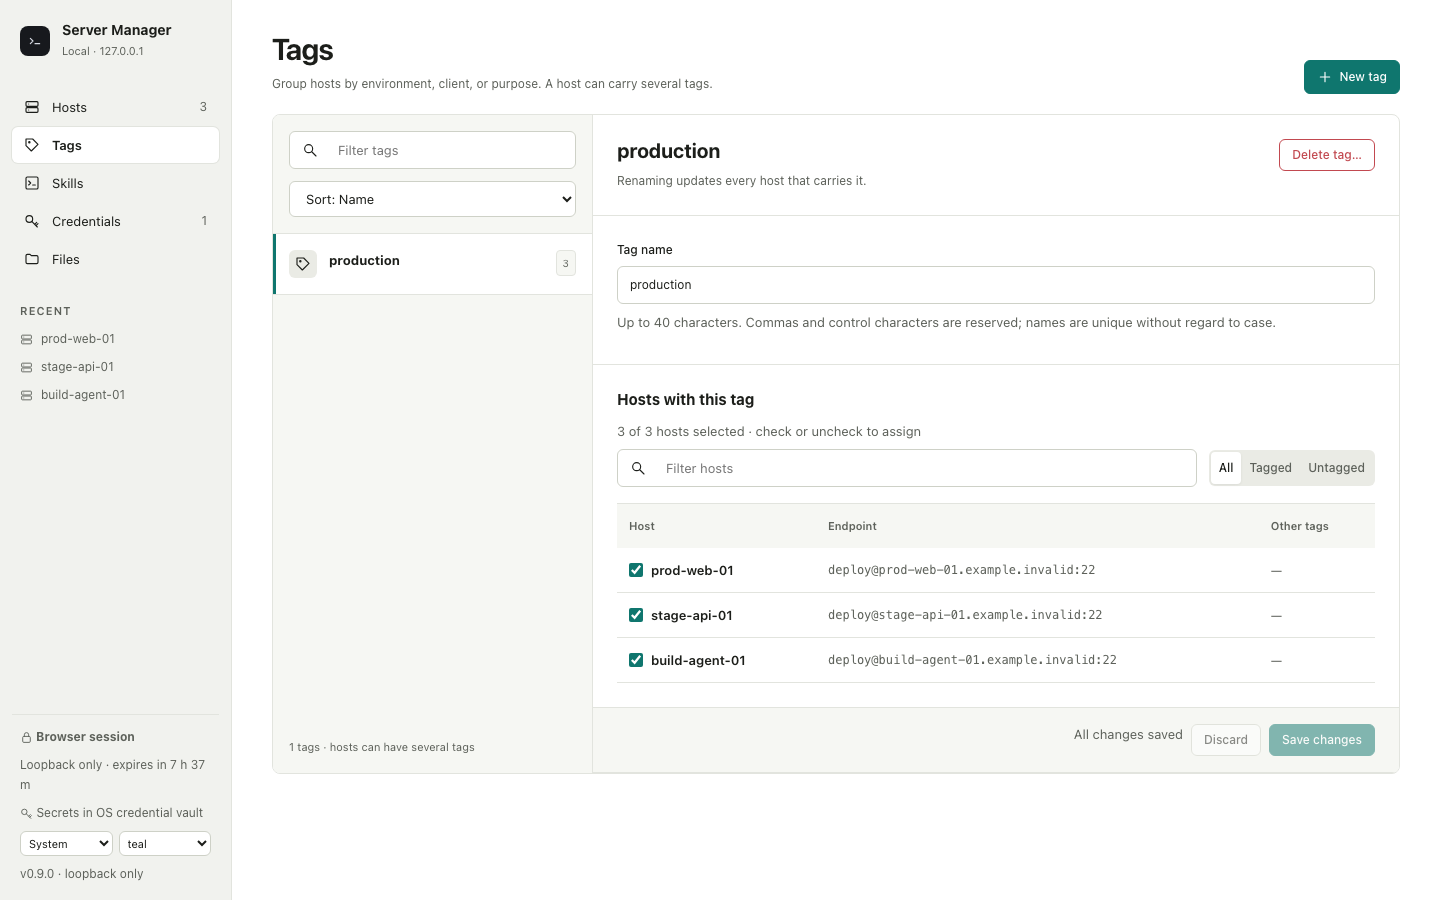
Task: Click the key icon by Secrets in OS vault
Action: tap(26, 814)
